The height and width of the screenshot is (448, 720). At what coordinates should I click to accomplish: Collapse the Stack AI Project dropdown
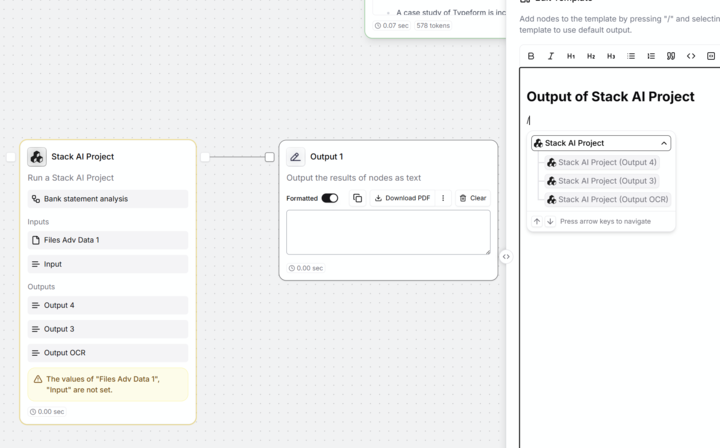[x=663, y=143]
